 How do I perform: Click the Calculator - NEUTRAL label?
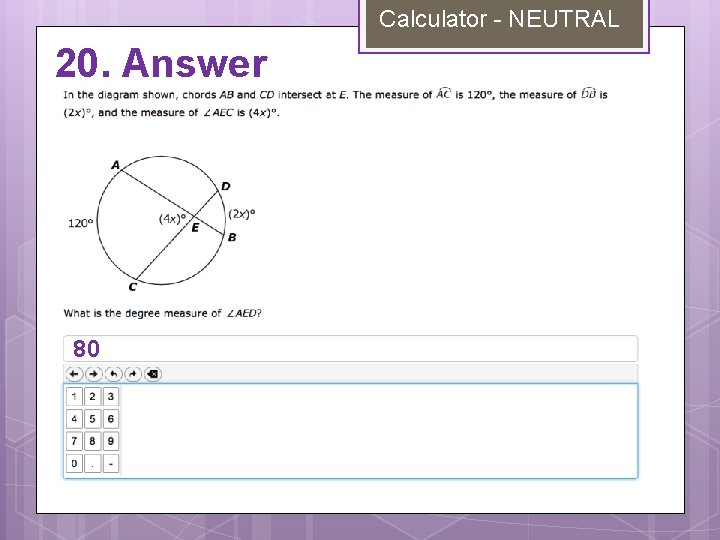(x=499, y=19)
